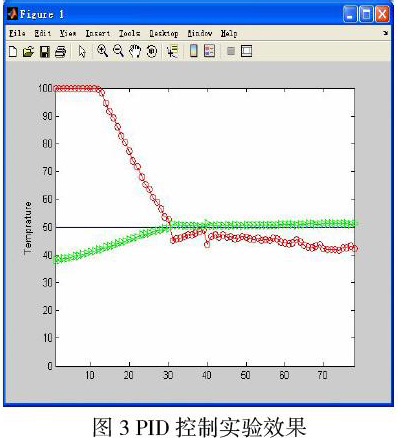Click the 50 y-axis tick label
The height and width of the screenshot is (443, 398).
point(47,227)
